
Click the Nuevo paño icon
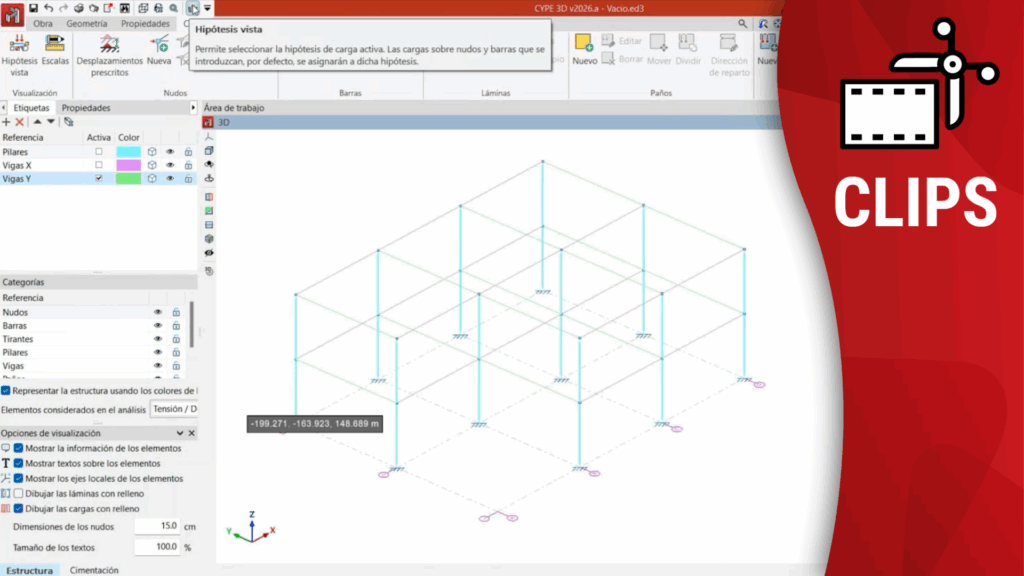point(584,45)
